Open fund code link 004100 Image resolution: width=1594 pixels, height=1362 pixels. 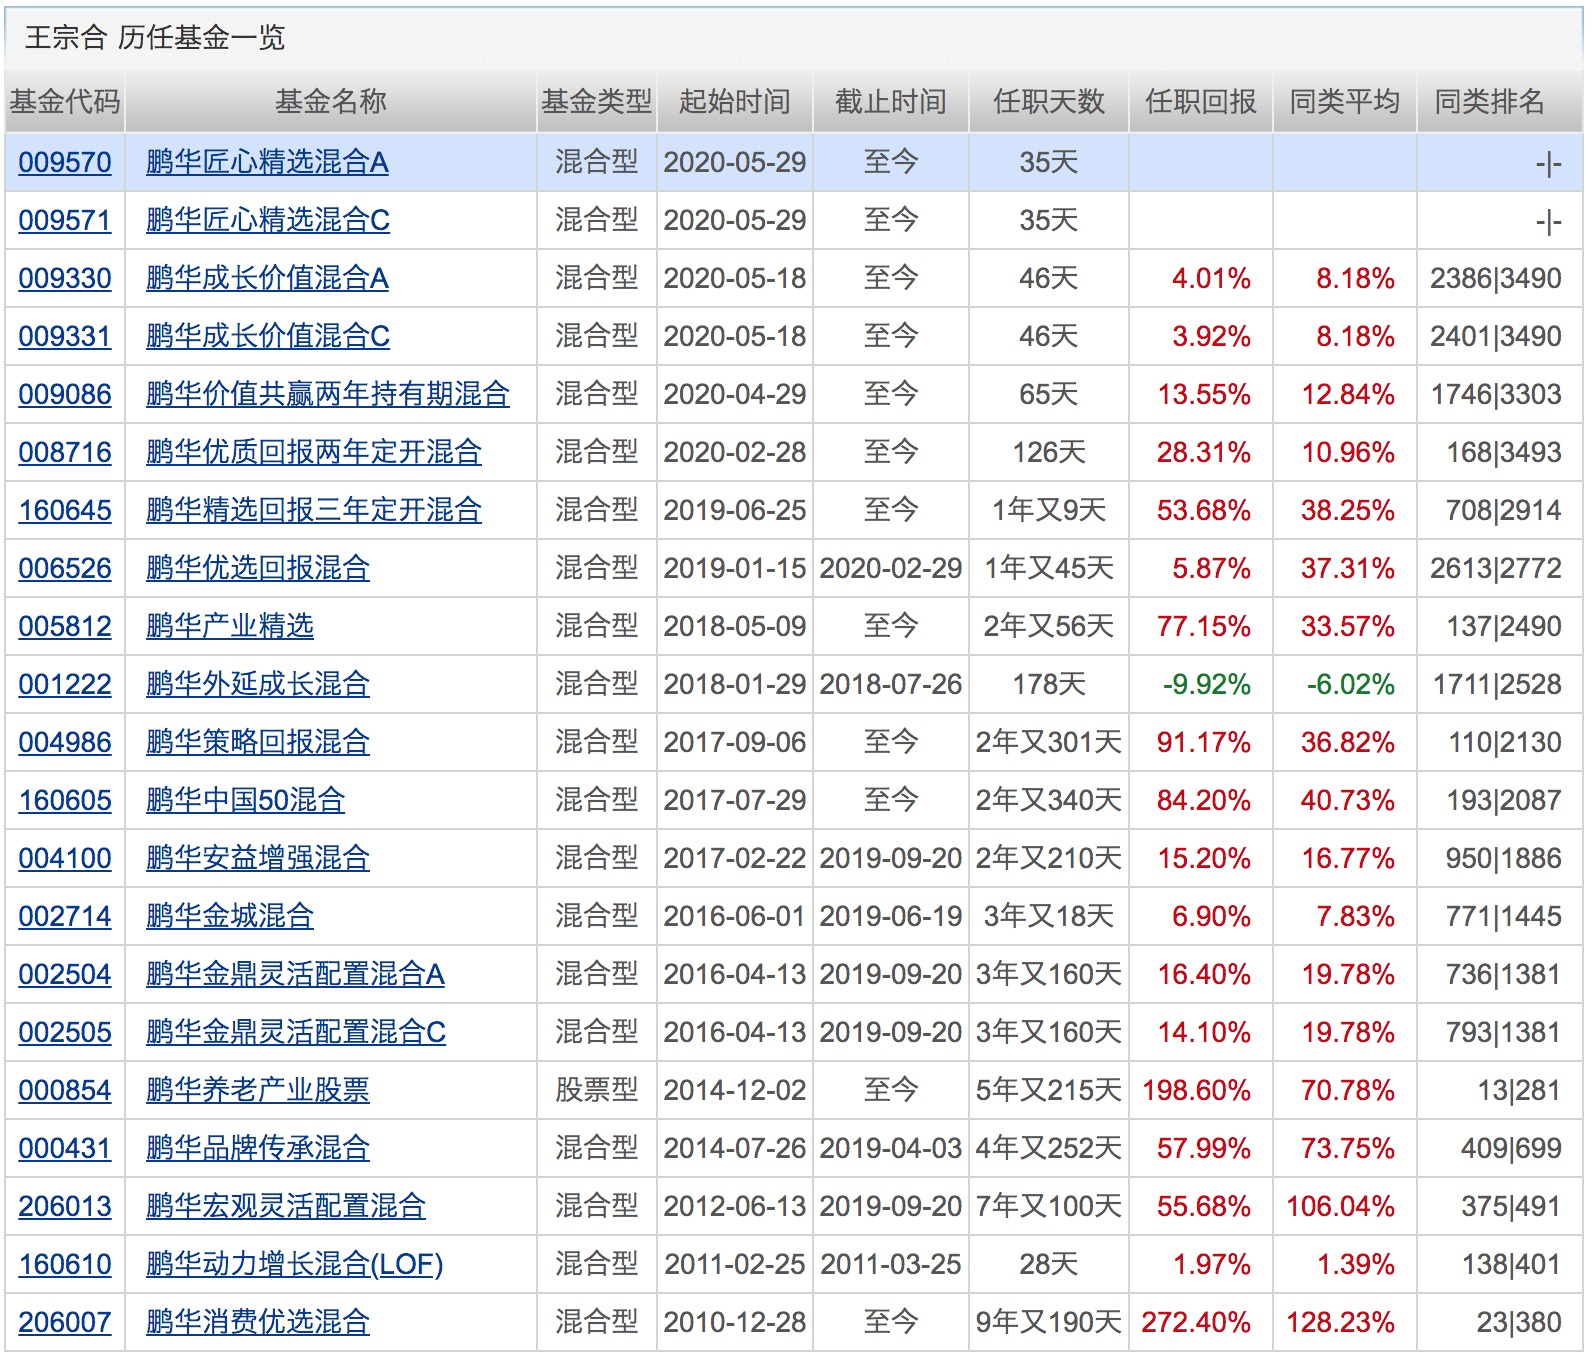(65, 858)
